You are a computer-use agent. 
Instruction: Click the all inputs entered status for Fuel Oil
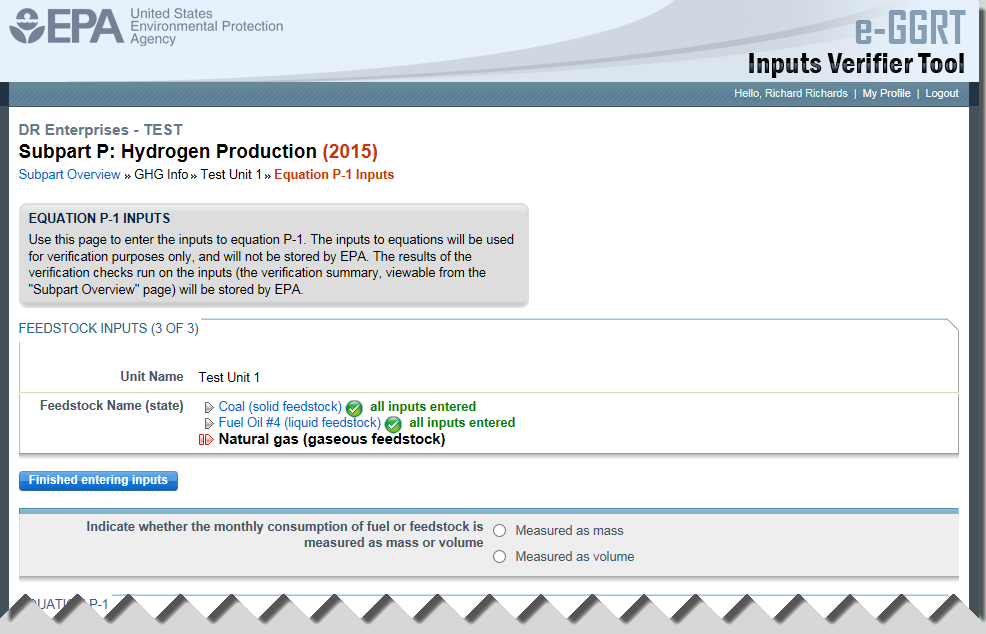click(x=462, y=423)
